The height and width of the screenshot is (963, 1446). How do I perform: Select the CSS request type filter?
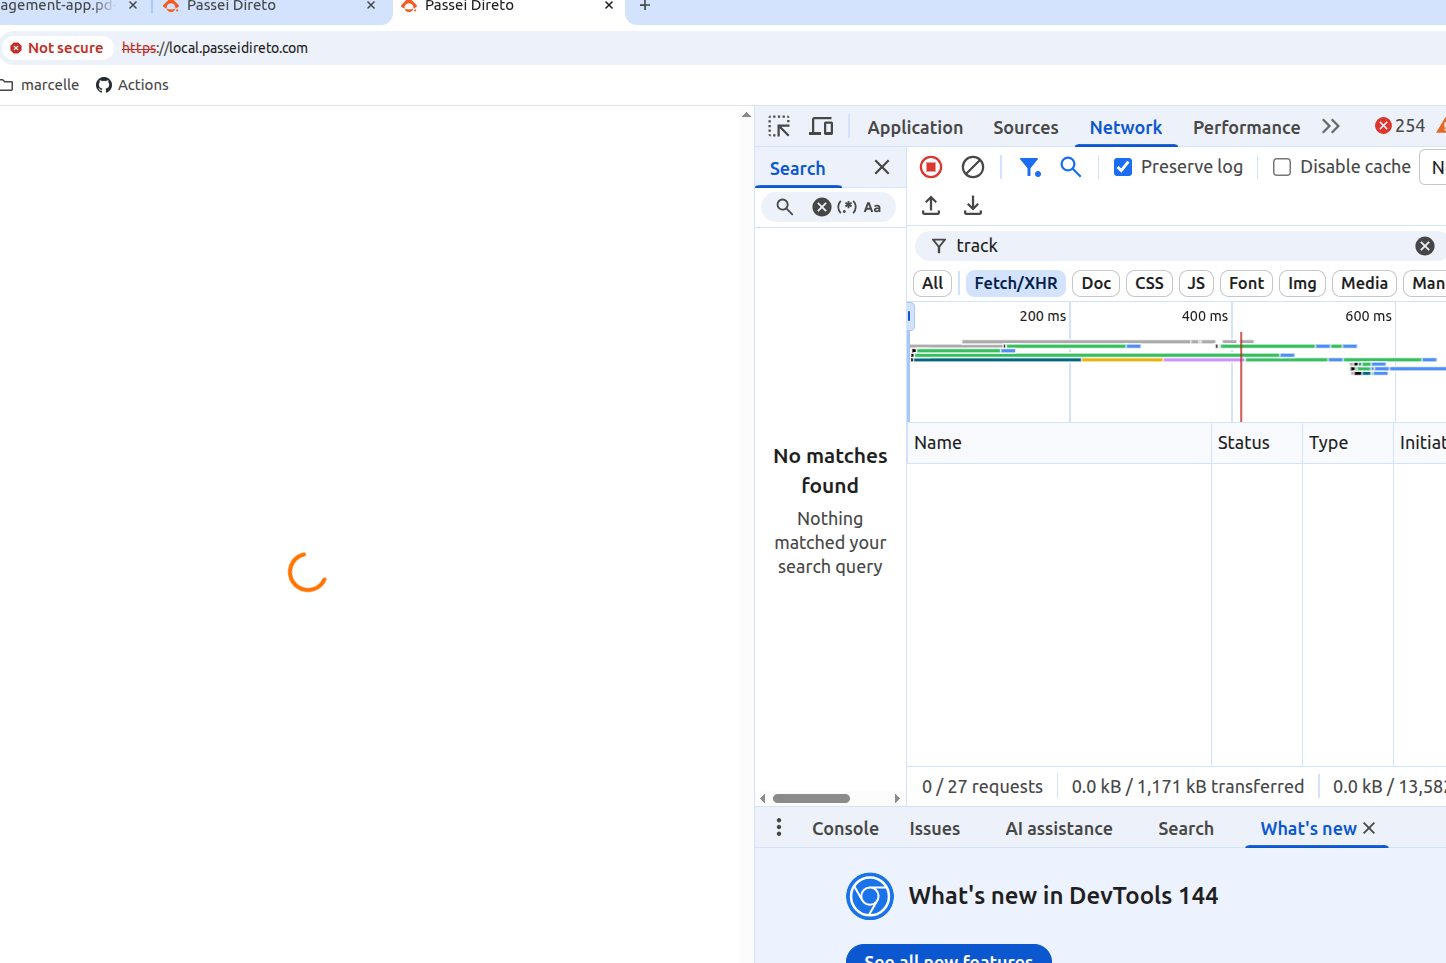pos(1149,284)
